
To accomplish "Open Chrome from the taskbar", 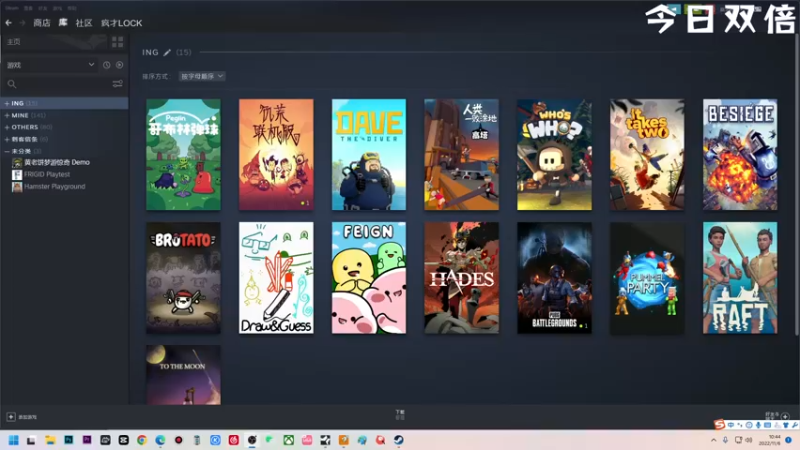I will (142, 440).
